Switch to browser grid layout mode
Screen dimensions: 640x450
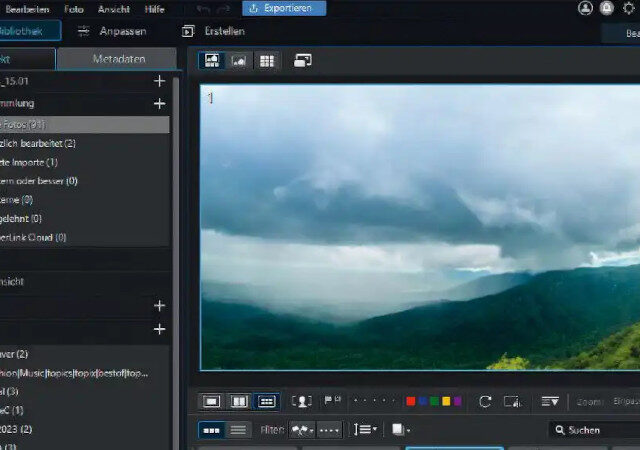tap(267, 61)
